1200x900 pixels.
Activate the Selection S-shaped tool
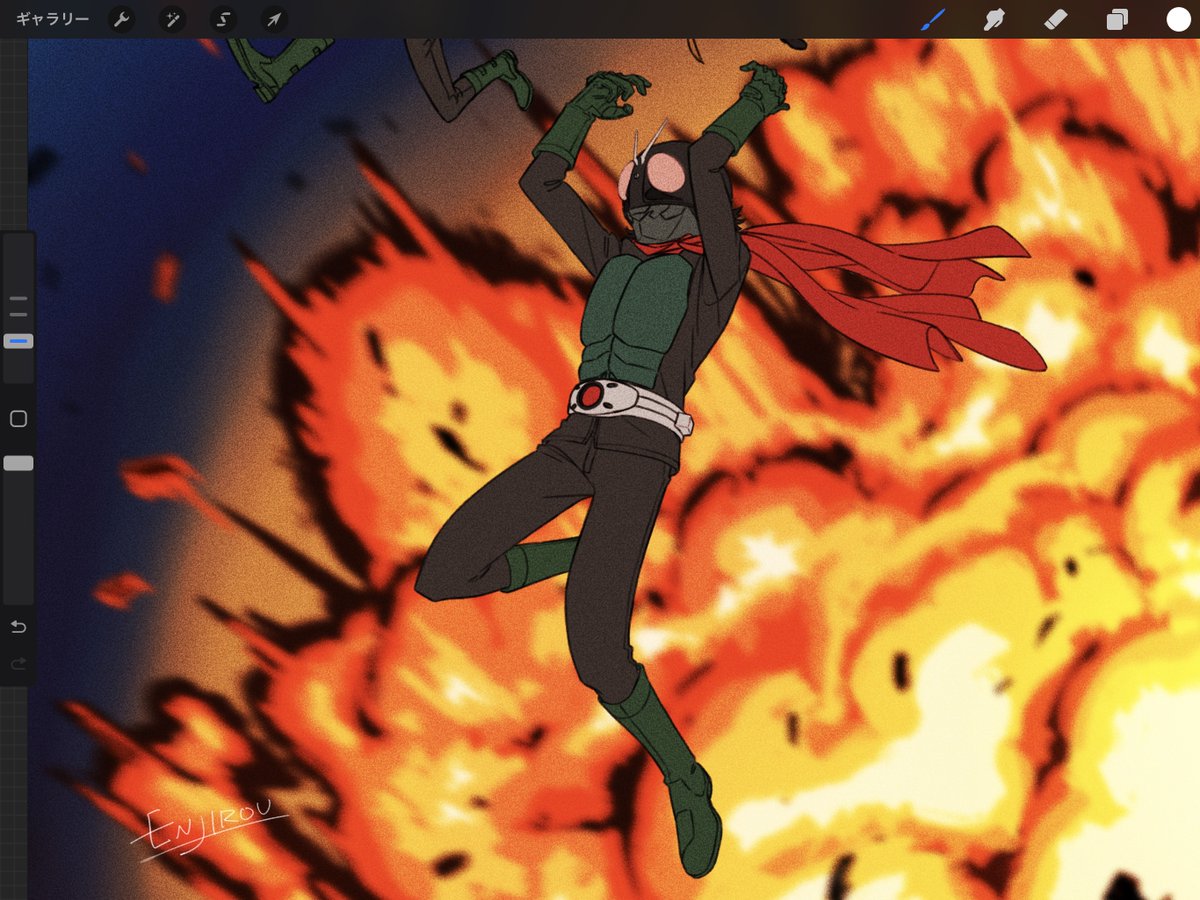pos(223,19)
